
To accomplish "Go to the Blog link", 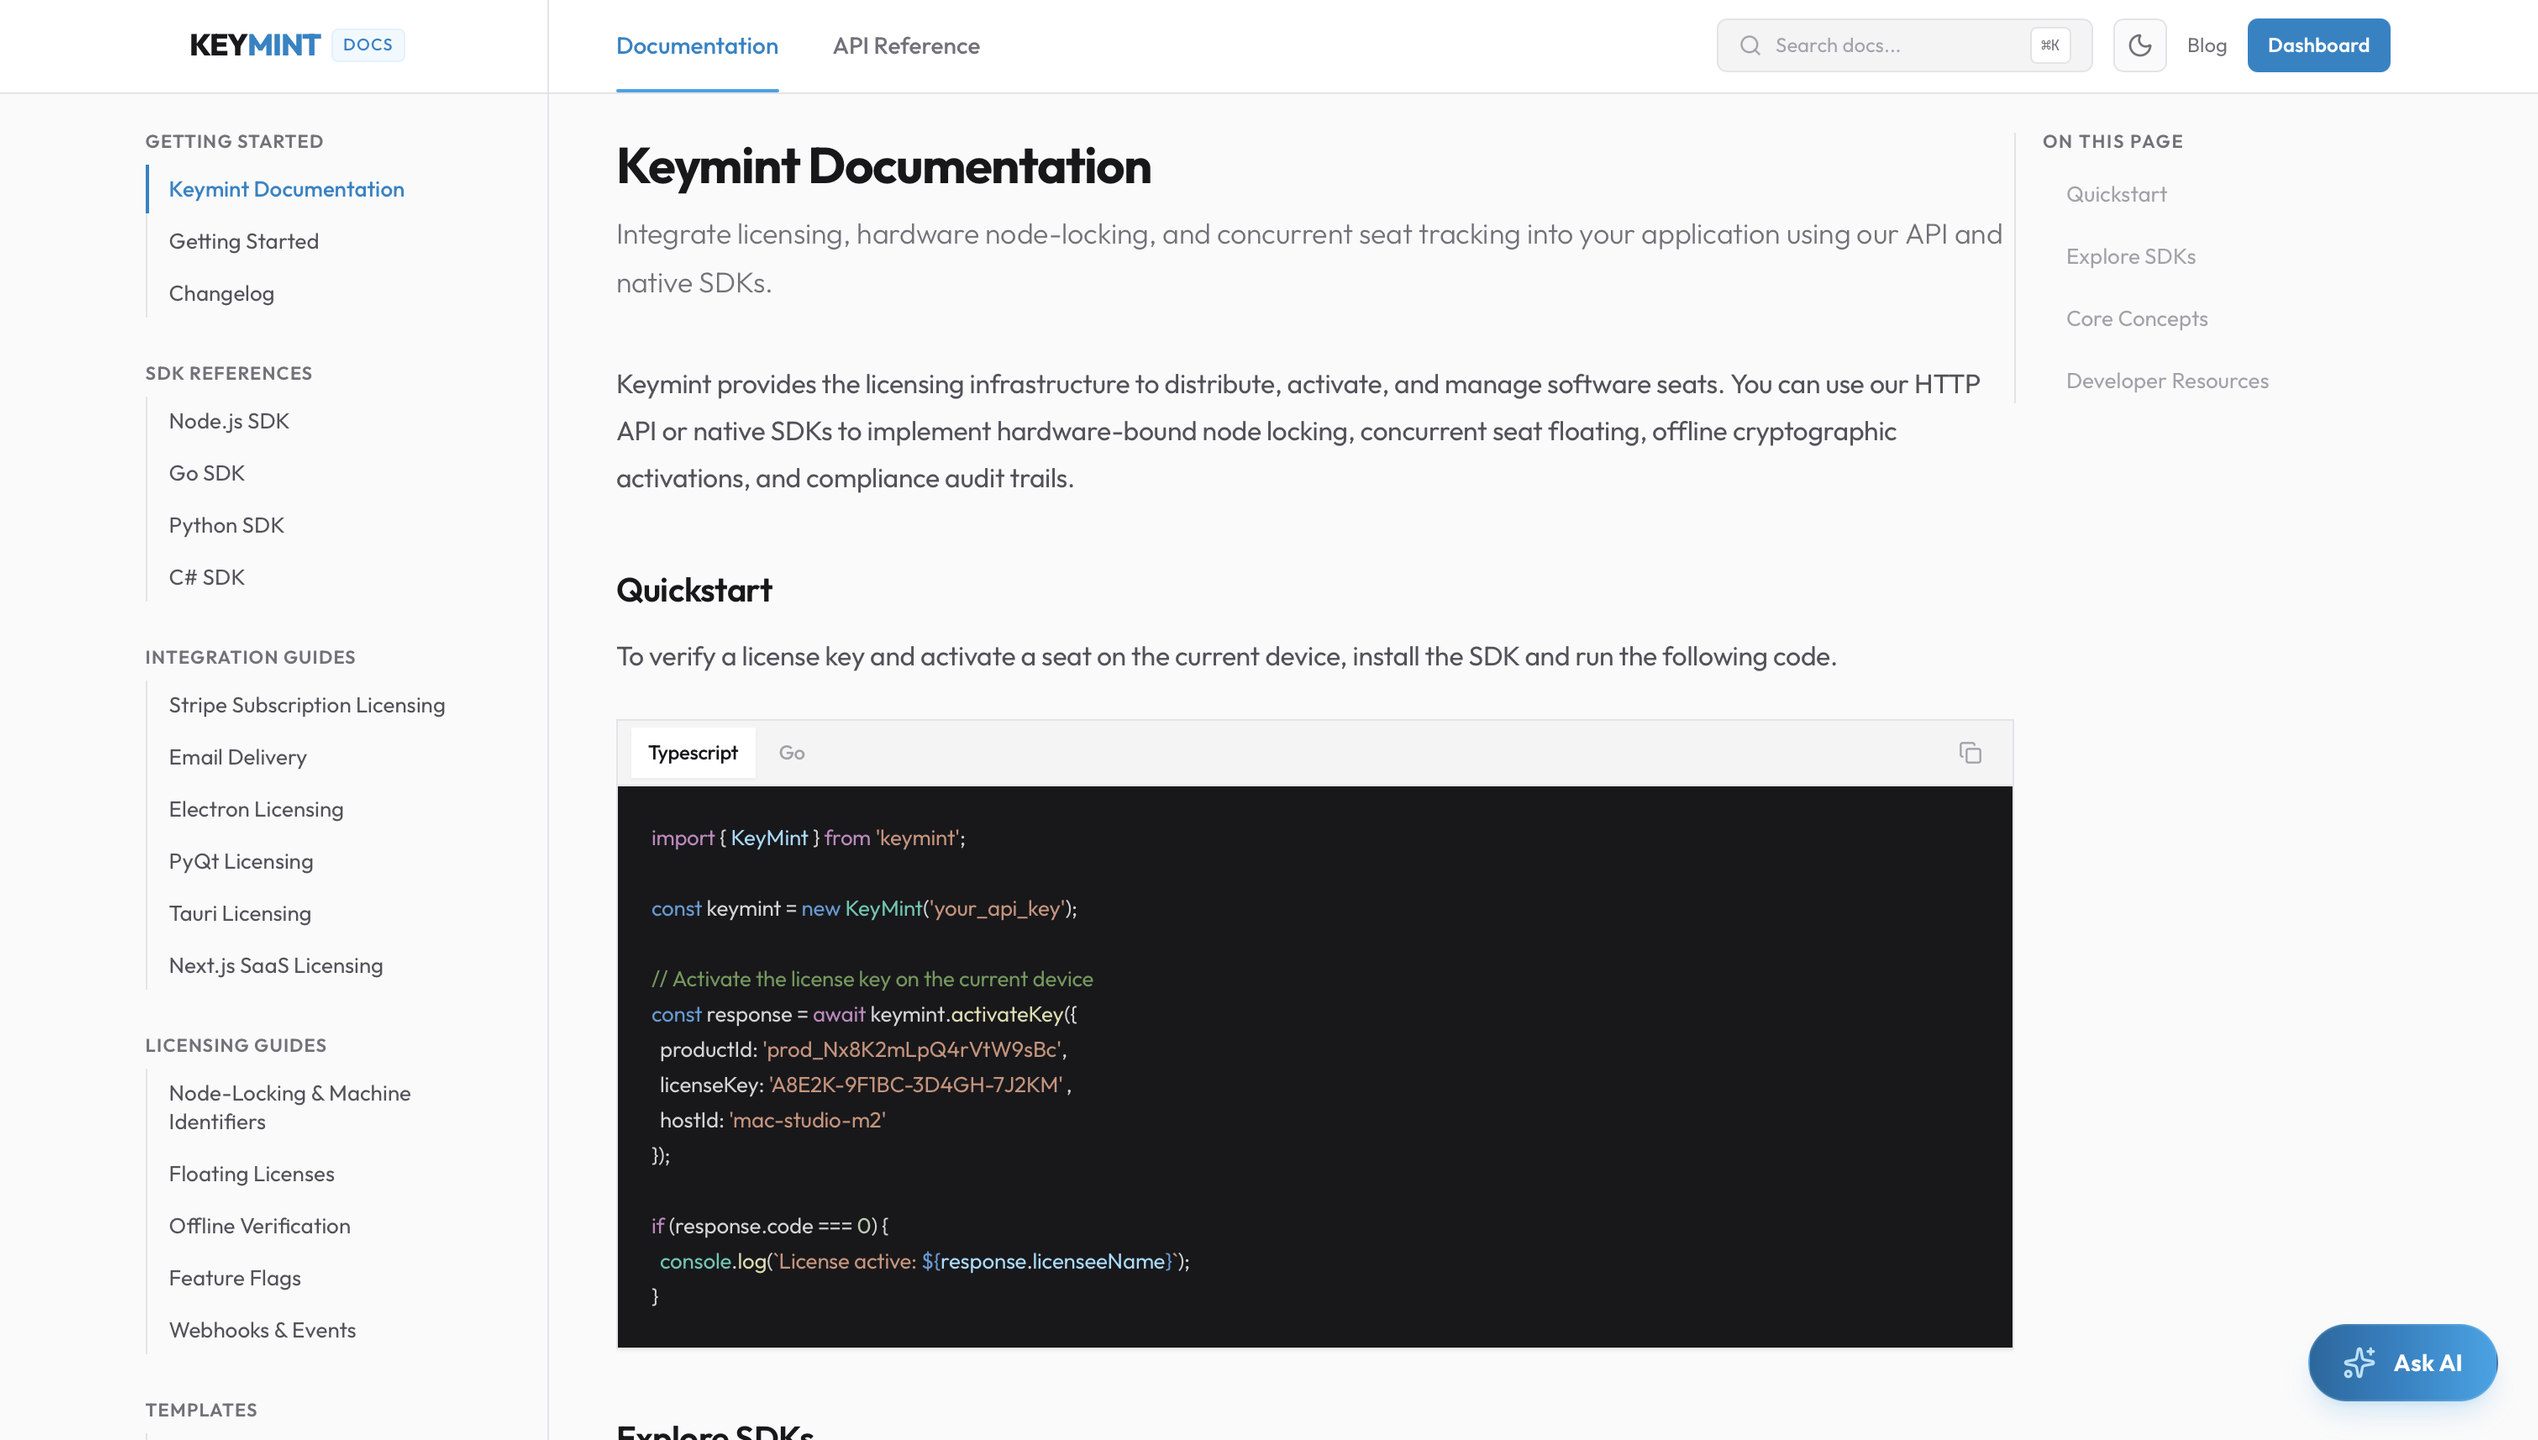I will click(x=2206, y=45).
